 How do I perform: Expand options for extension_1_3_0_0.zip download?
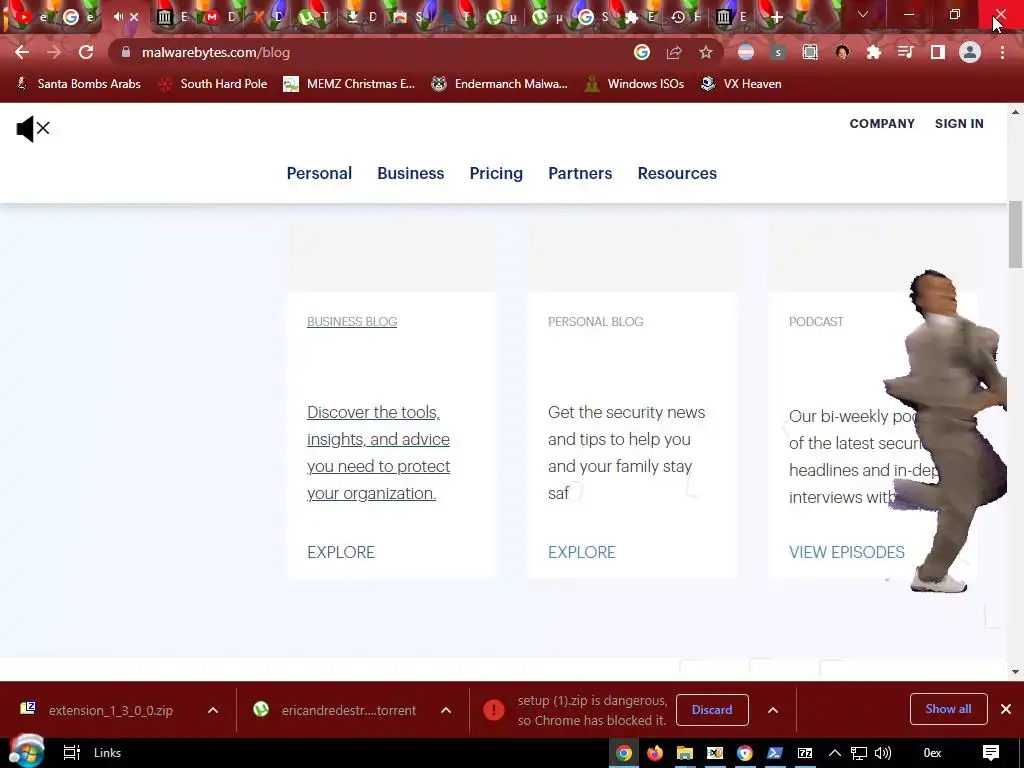[213, 710]
